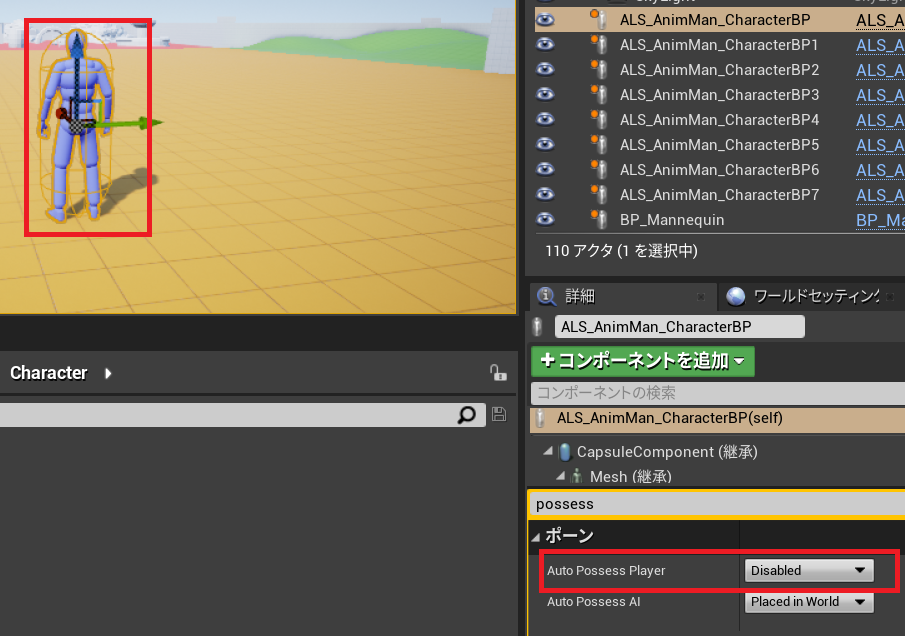Image resolution: width=905 pixels, height=636 pixels.
Task: Click the magnifier search icon in Character panel
Action: [x=466, y=414]
